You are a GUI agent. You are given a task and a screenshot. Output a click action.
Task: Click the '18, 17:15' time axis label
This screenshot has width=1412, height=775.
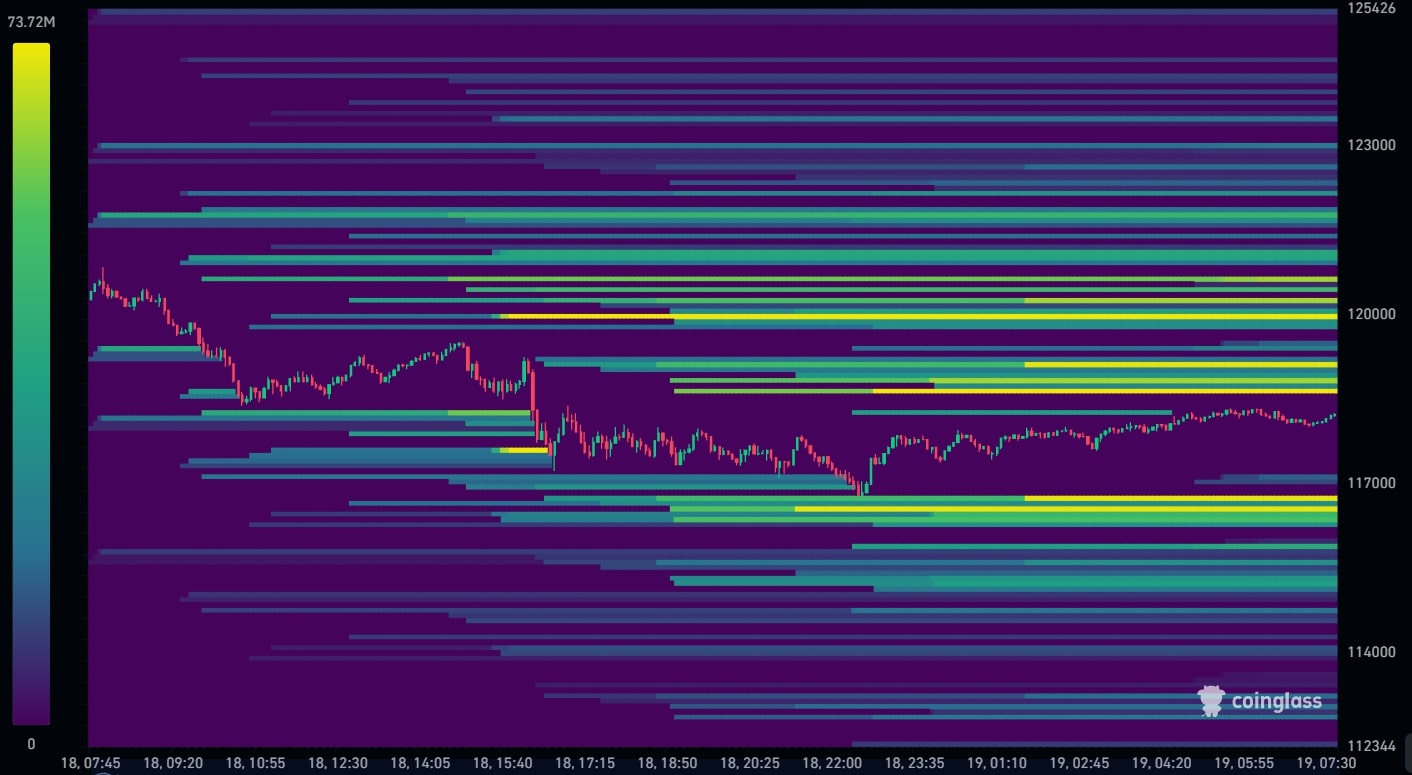pyautogui.click(x=585, y=763)
